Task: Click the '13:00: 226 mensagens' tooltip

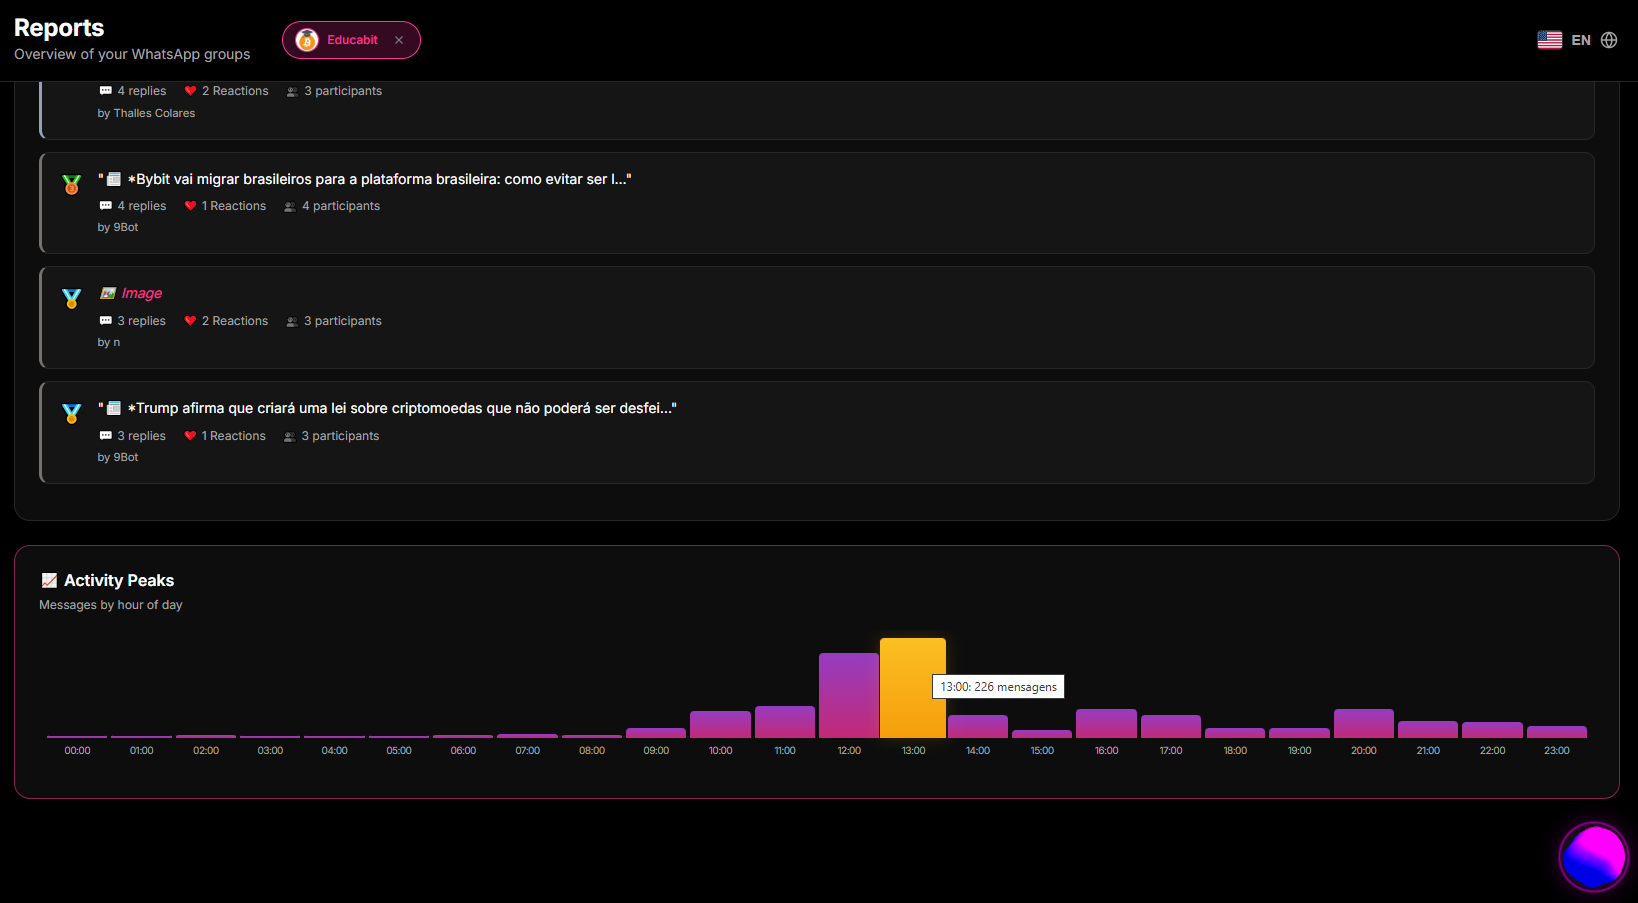Action: pos(998,687)
